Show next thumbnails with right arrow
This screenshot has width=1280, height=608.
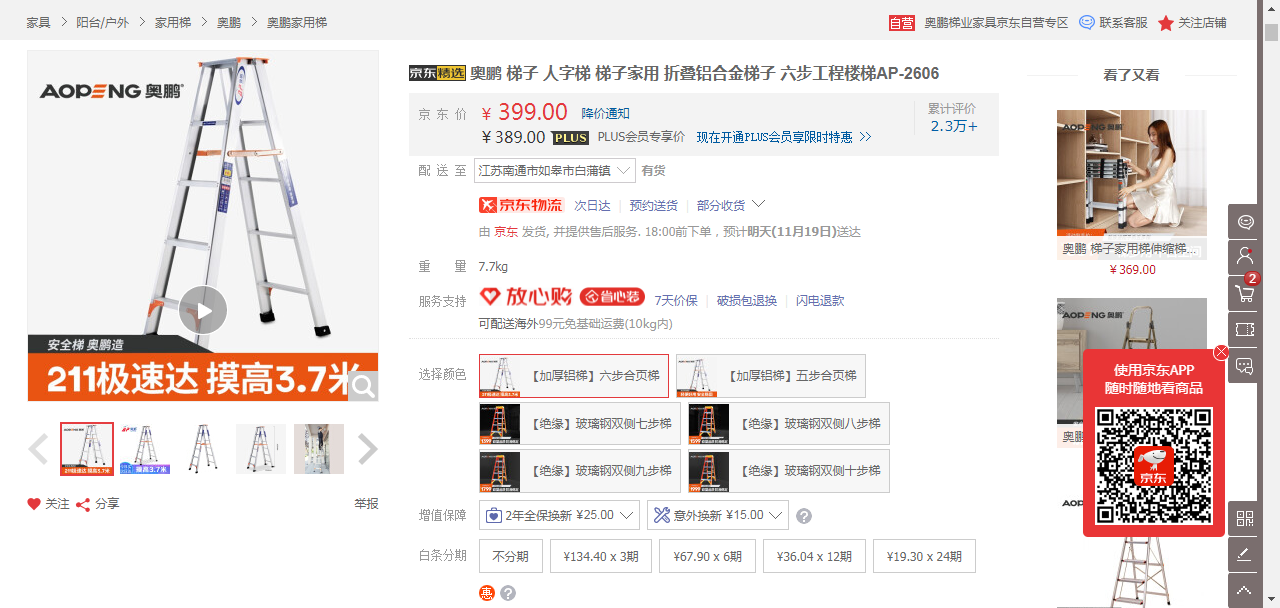pyautogui.click(x=367, y=449)
